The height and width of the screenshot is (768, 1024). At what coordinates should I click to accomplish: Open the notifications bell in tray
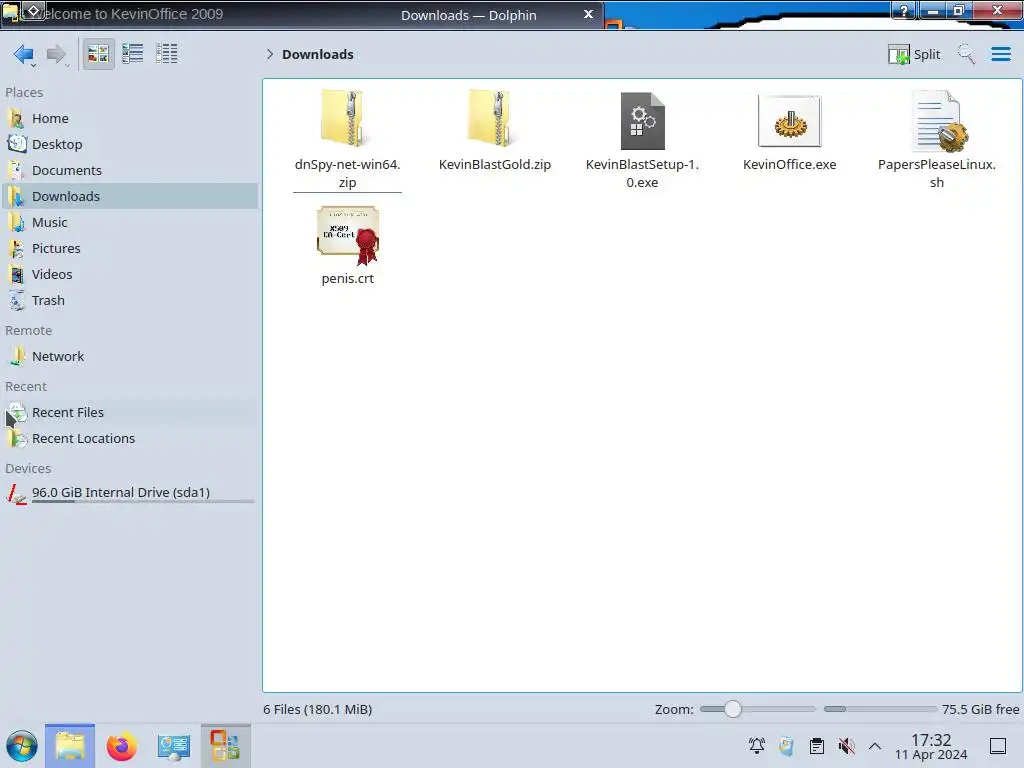click(x=757, y=746)
